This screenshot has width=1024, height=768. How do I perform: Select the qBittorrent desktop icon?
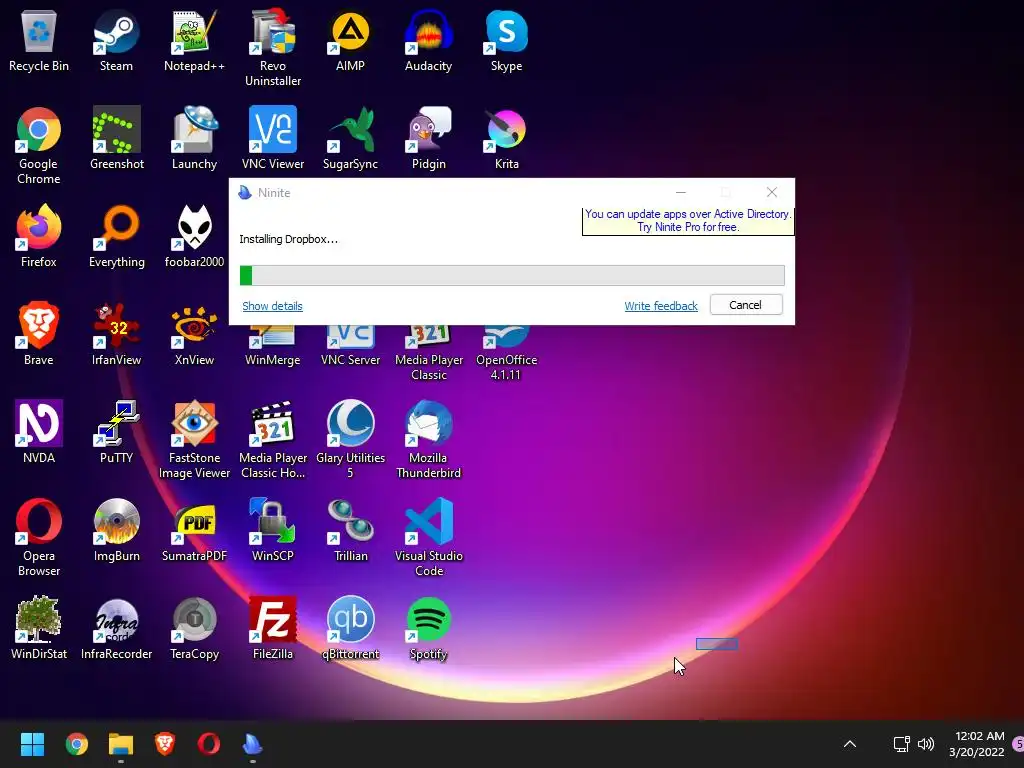[x=351, y=628]
